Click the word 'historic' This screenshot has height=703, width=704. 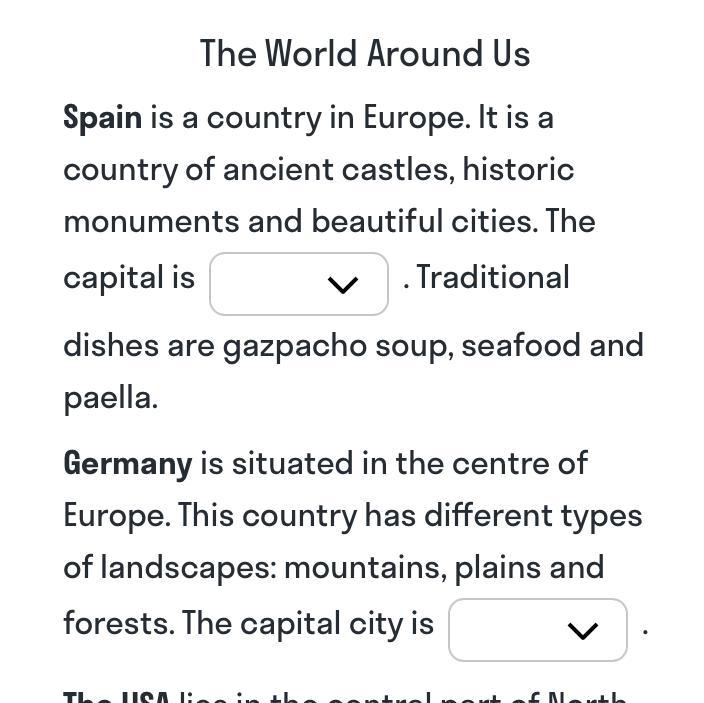pos(518,170)
